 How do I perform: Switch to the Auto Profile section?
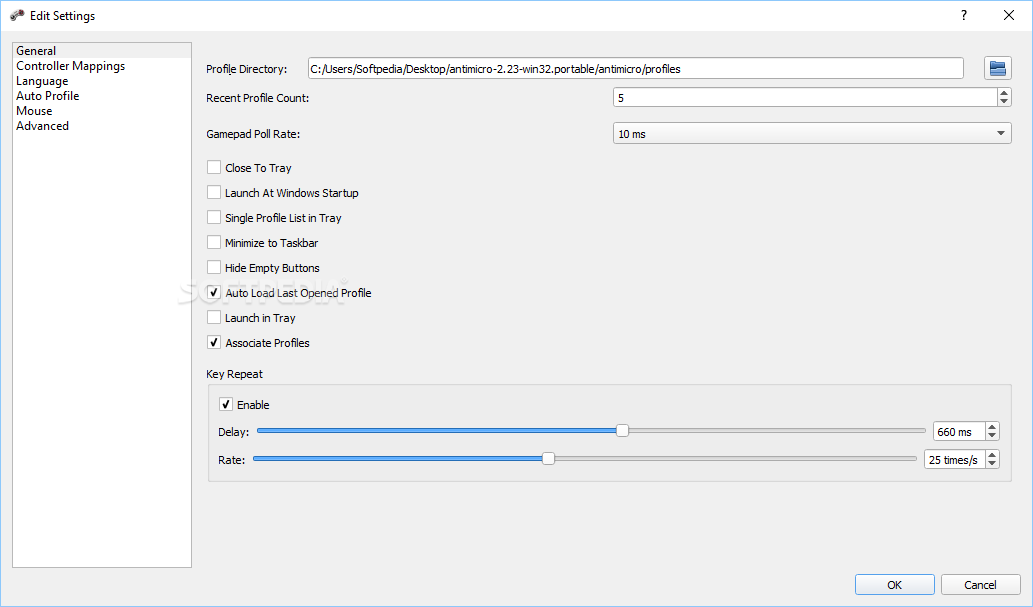pos(48,96)
